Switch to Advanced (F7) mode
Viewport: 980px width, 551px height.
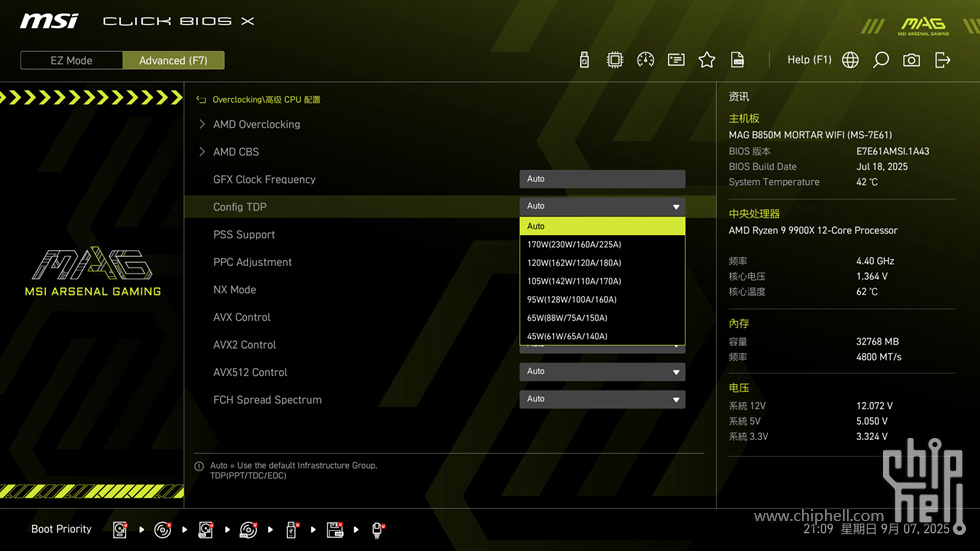tap(173, 61)
